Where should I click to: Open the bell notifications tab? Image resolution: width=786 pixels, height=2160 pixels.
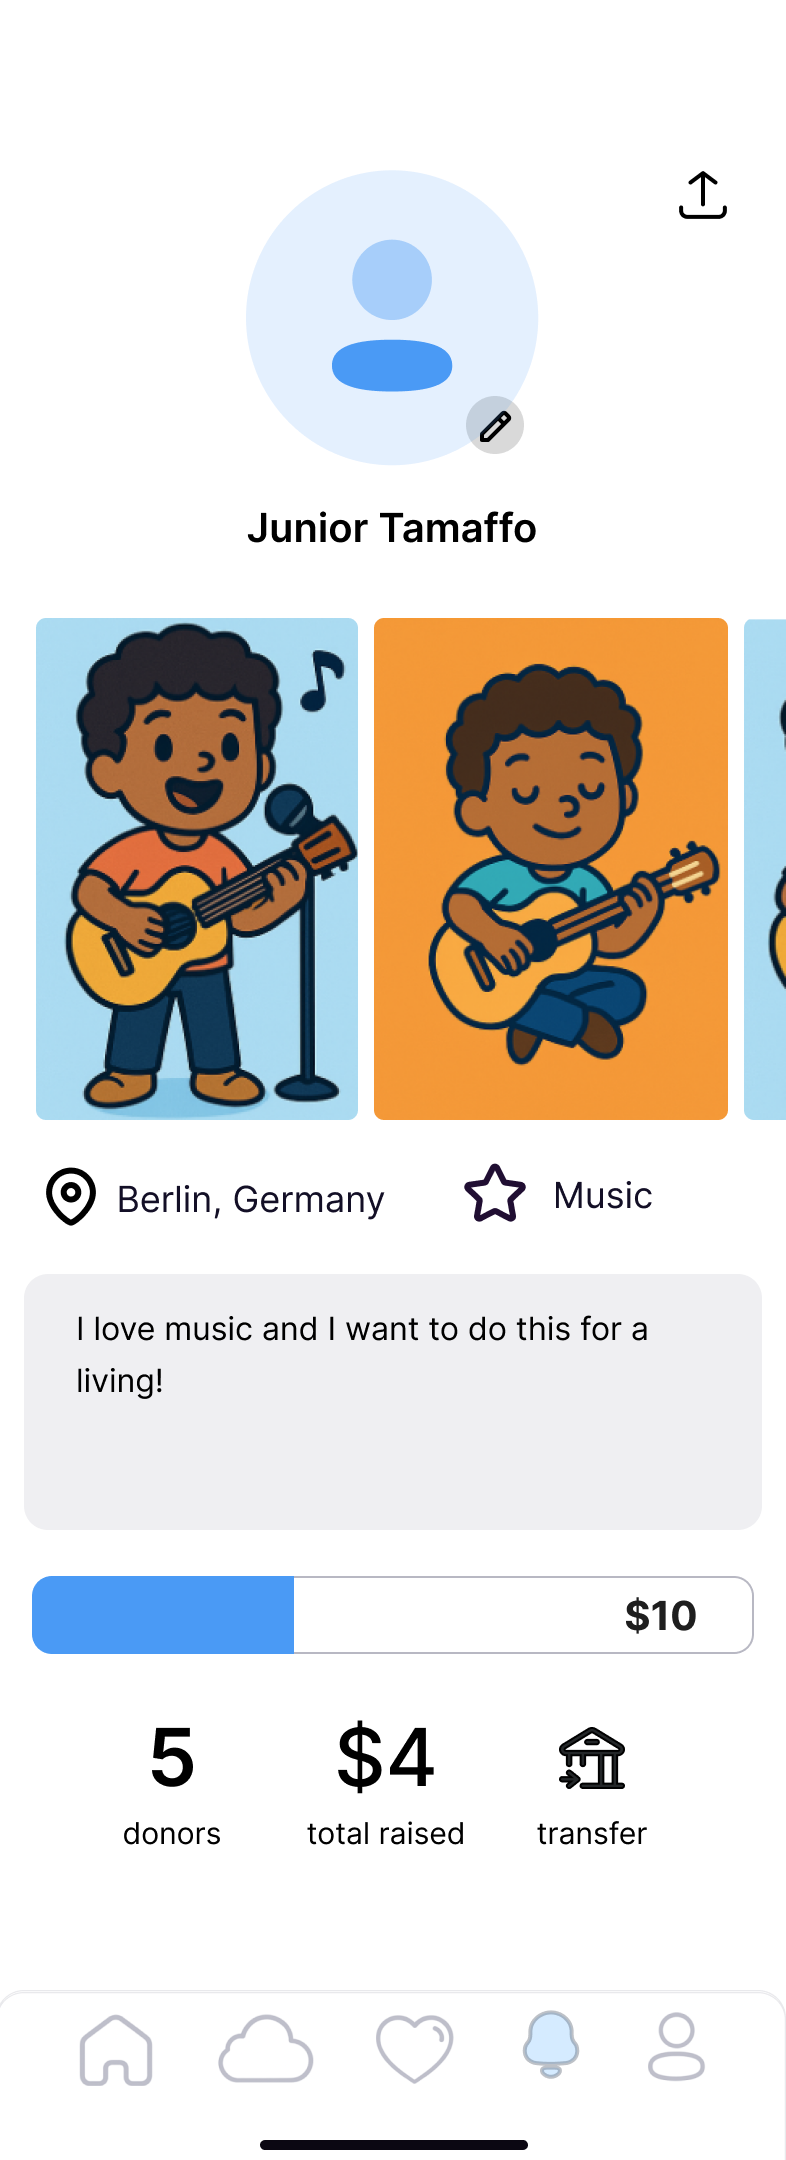click(x=550, y=2046)
